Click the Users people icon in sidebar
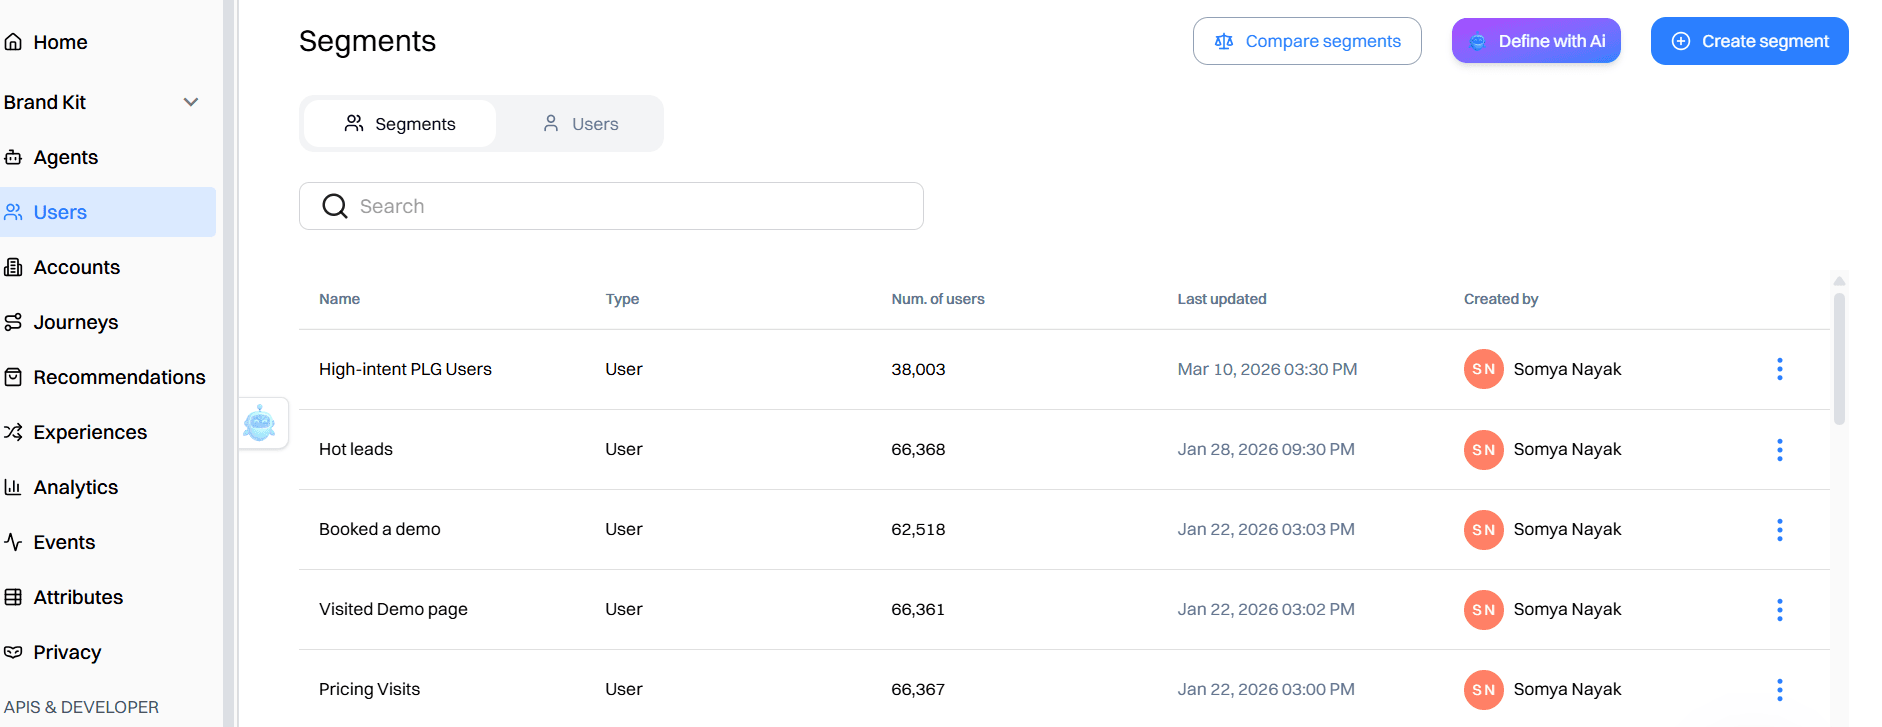1882x727 pixels. (x=13, y=212)
